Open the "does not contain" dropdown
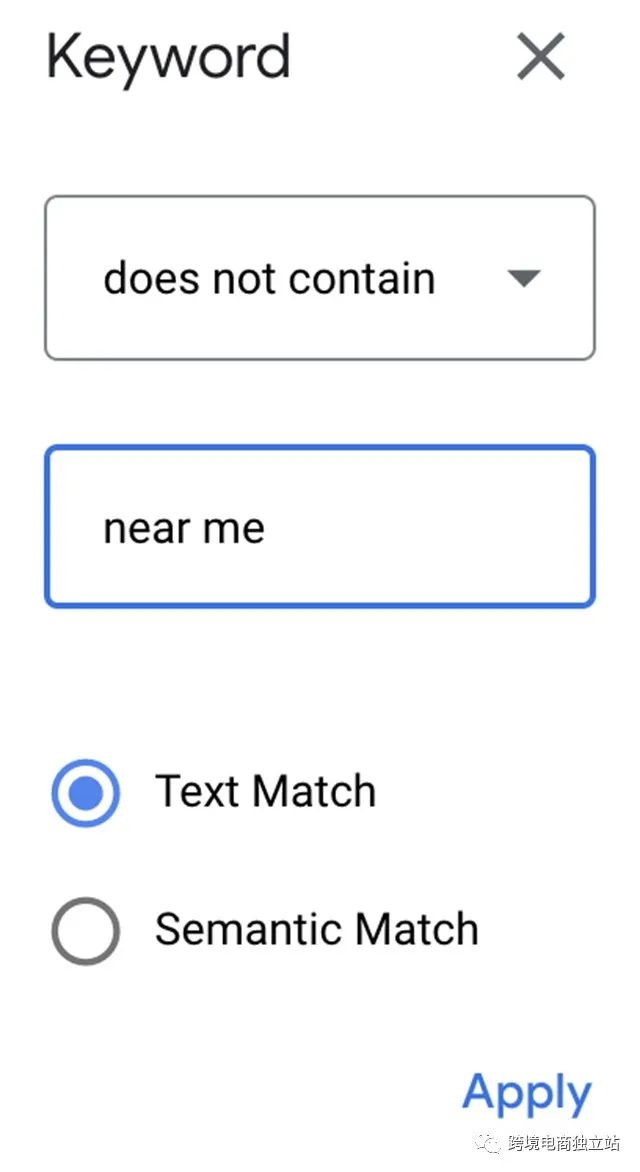 320,278
